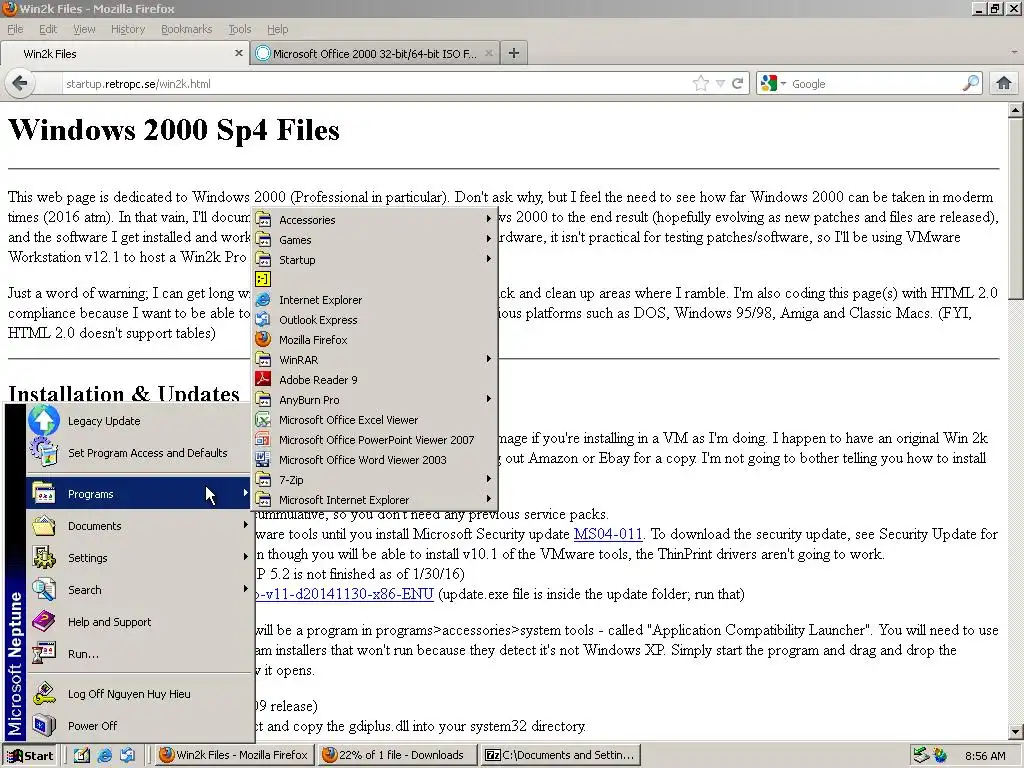
Task: Open the Settings icon in Start menu
Action: (x=44, y=558)
